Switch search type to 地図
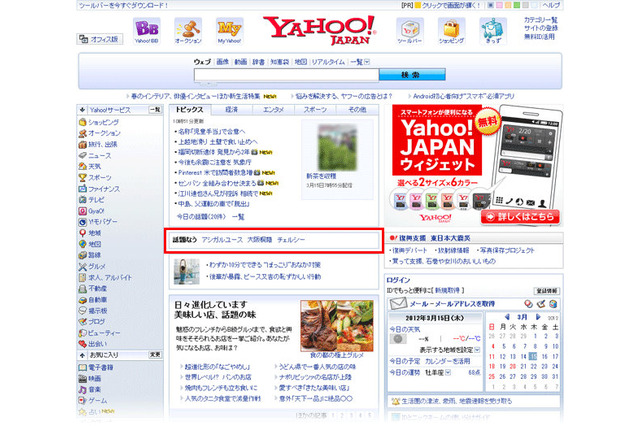 pos(301,62)
